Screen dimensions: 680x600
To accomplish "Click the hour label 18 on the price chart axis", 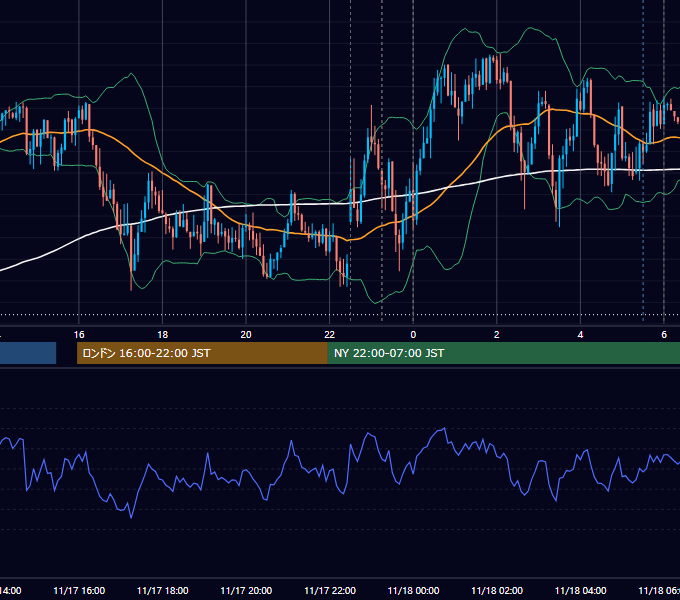I will pos(163,335).
